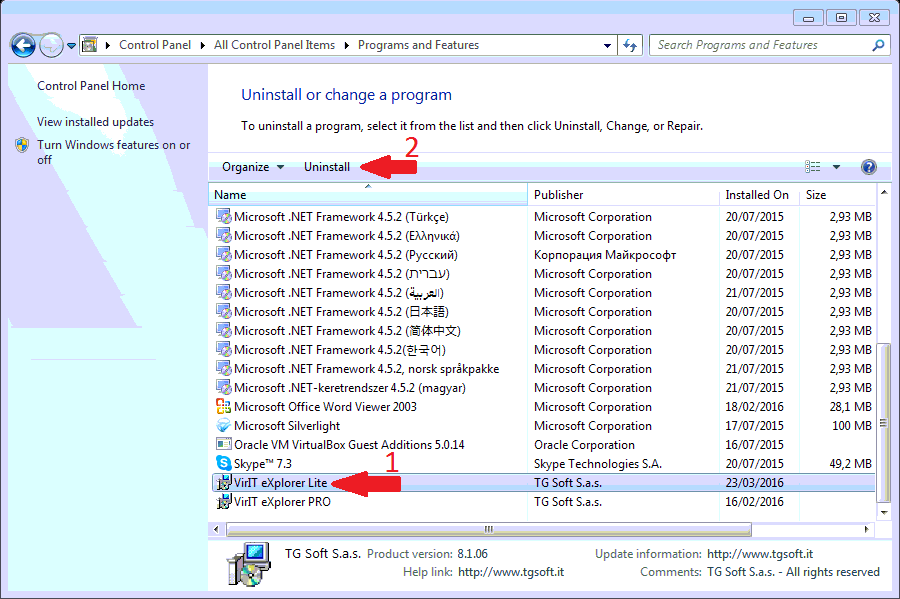Open the view options dropdown arrow
The width and height of the screenshot is (900, 599).
coord(836,167)
